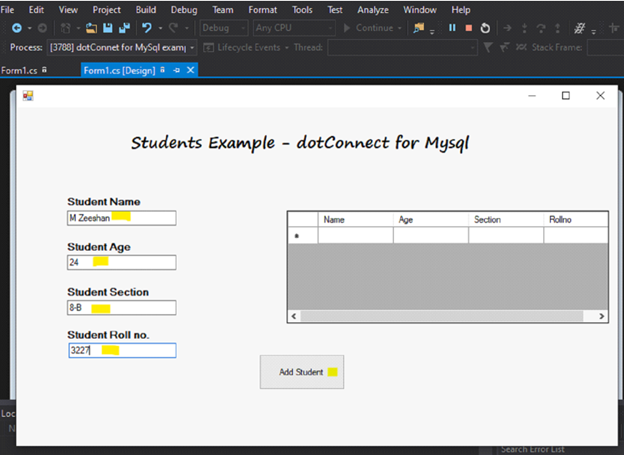Close the Form1.cs [Design] tab
The height and width of the screenshot is (455, 624).
[x=191, y=70]
